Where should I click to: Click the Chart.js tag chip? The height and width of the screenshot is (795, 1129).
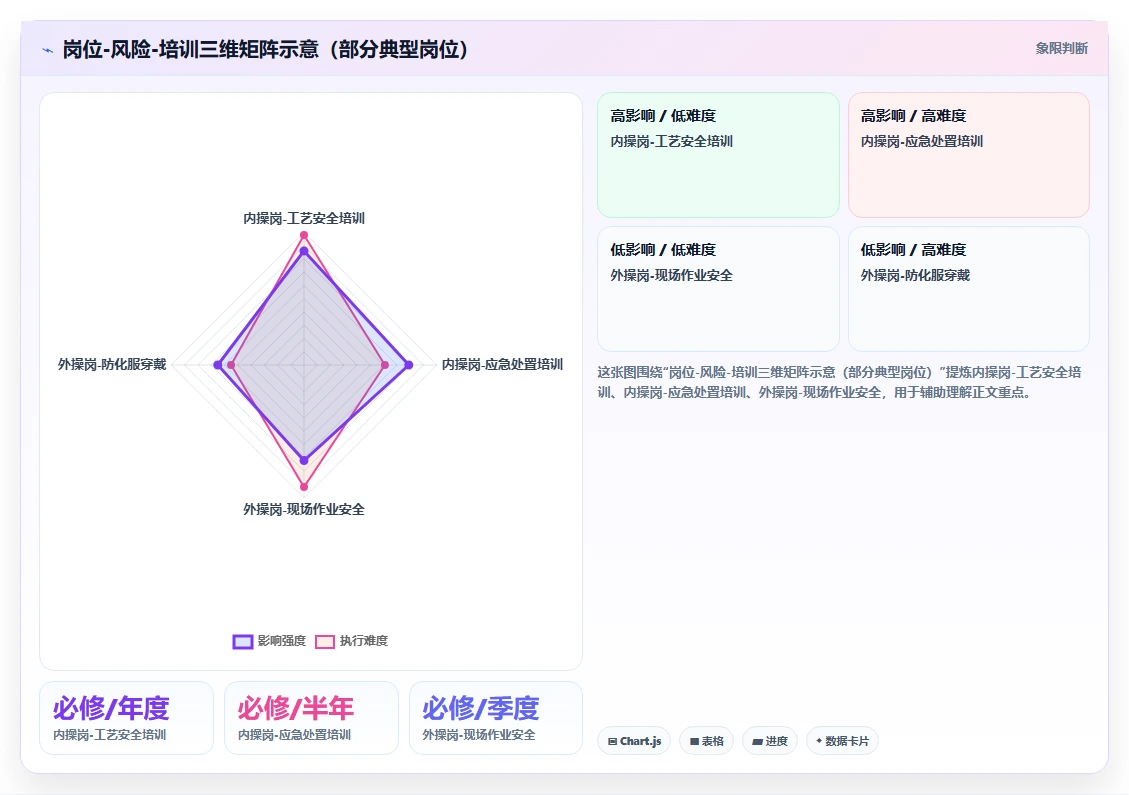pos(634,741)
